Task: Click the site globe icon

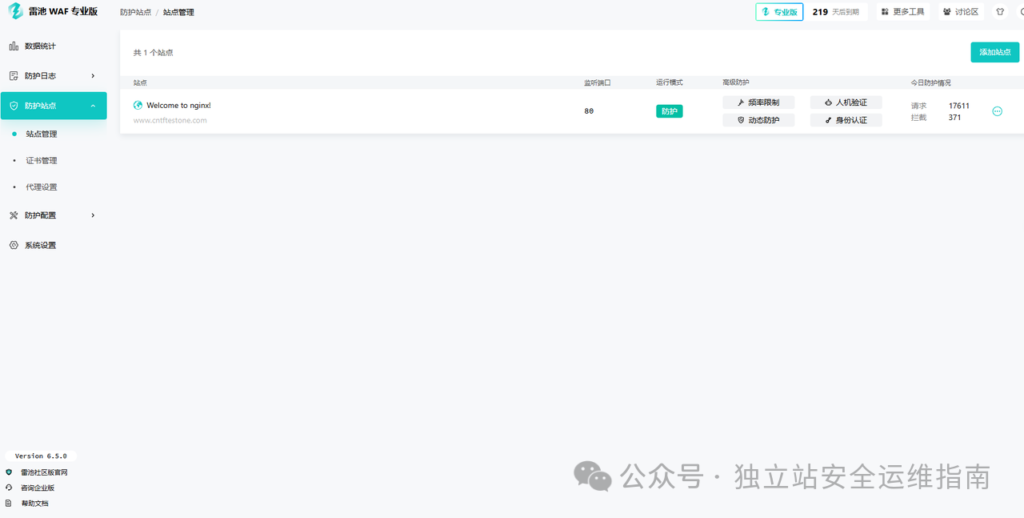Action: click(138, 105)
